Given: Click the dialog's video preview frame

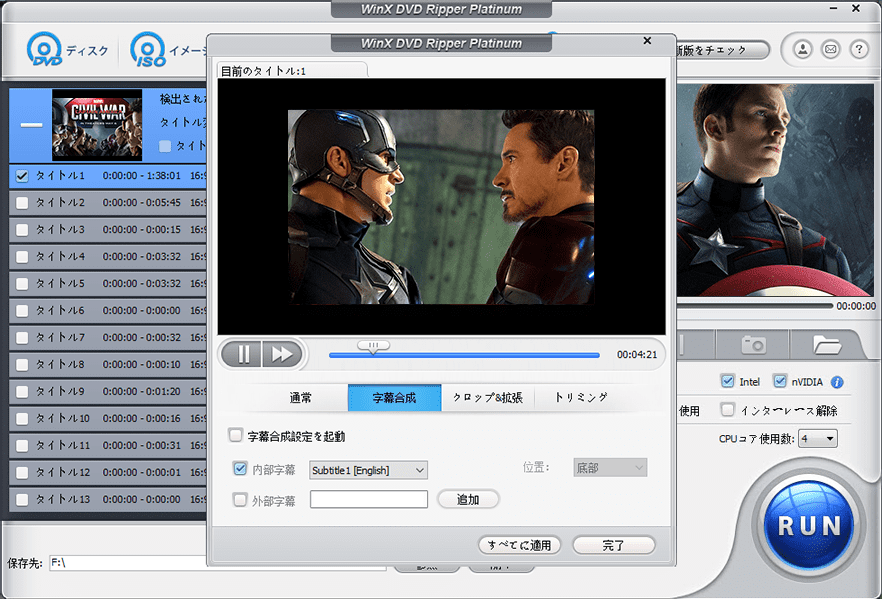Looking at the screenshot, I should click(x=442, y=206).
